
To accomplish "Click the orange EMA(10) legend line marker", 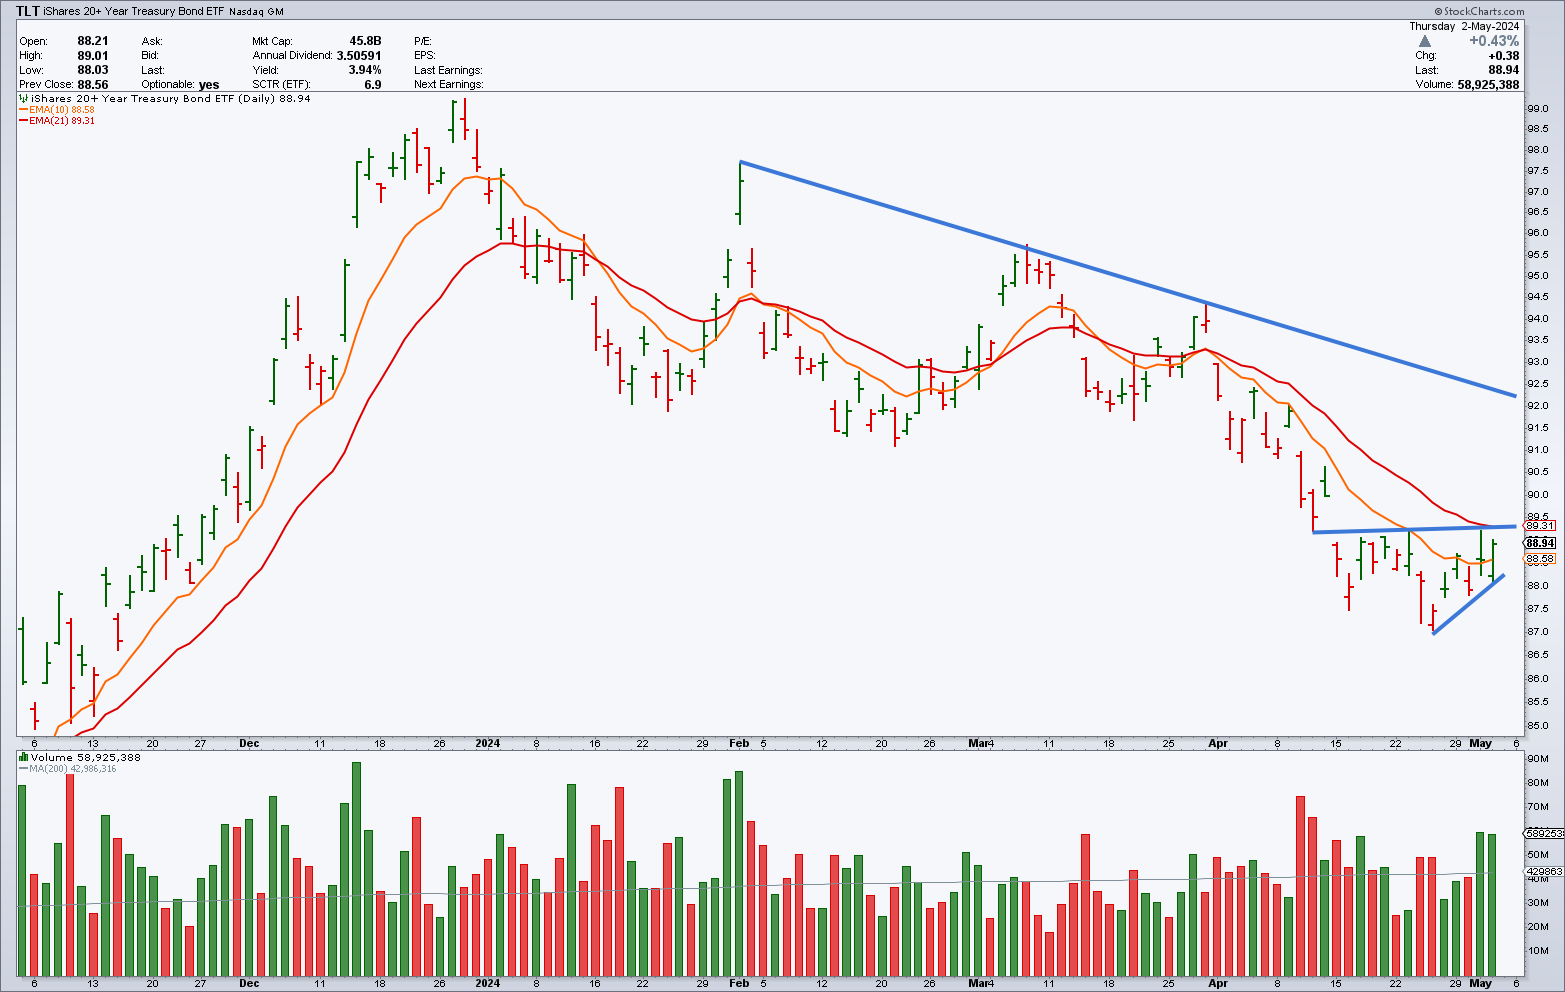I will 23,110.
